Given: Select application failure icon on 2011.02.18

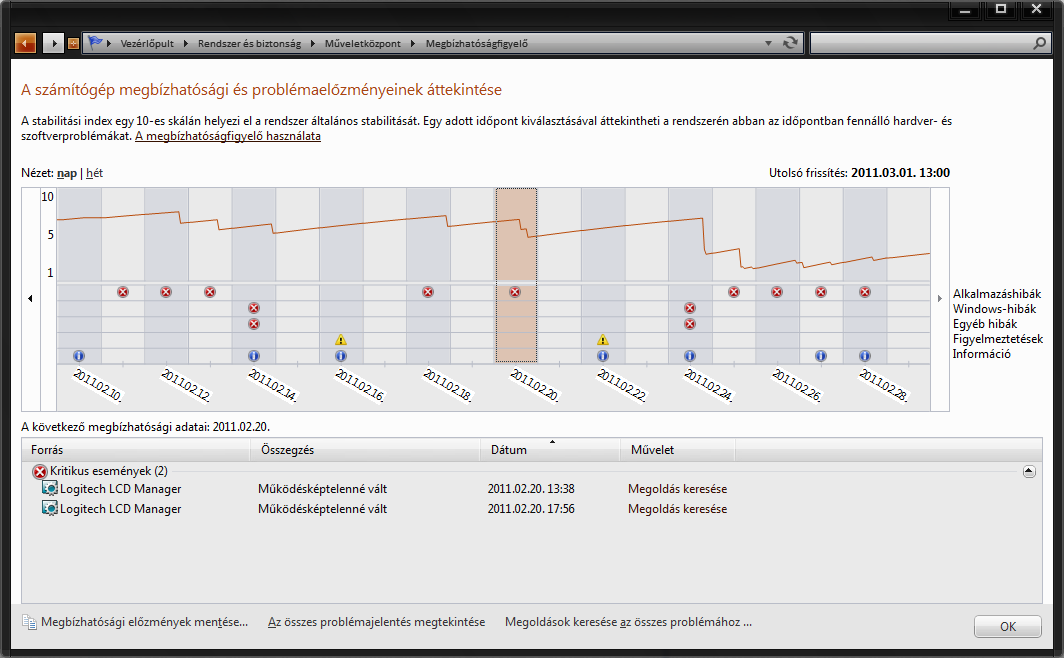Looking at the screenshot, I should [x=428, y=292].
